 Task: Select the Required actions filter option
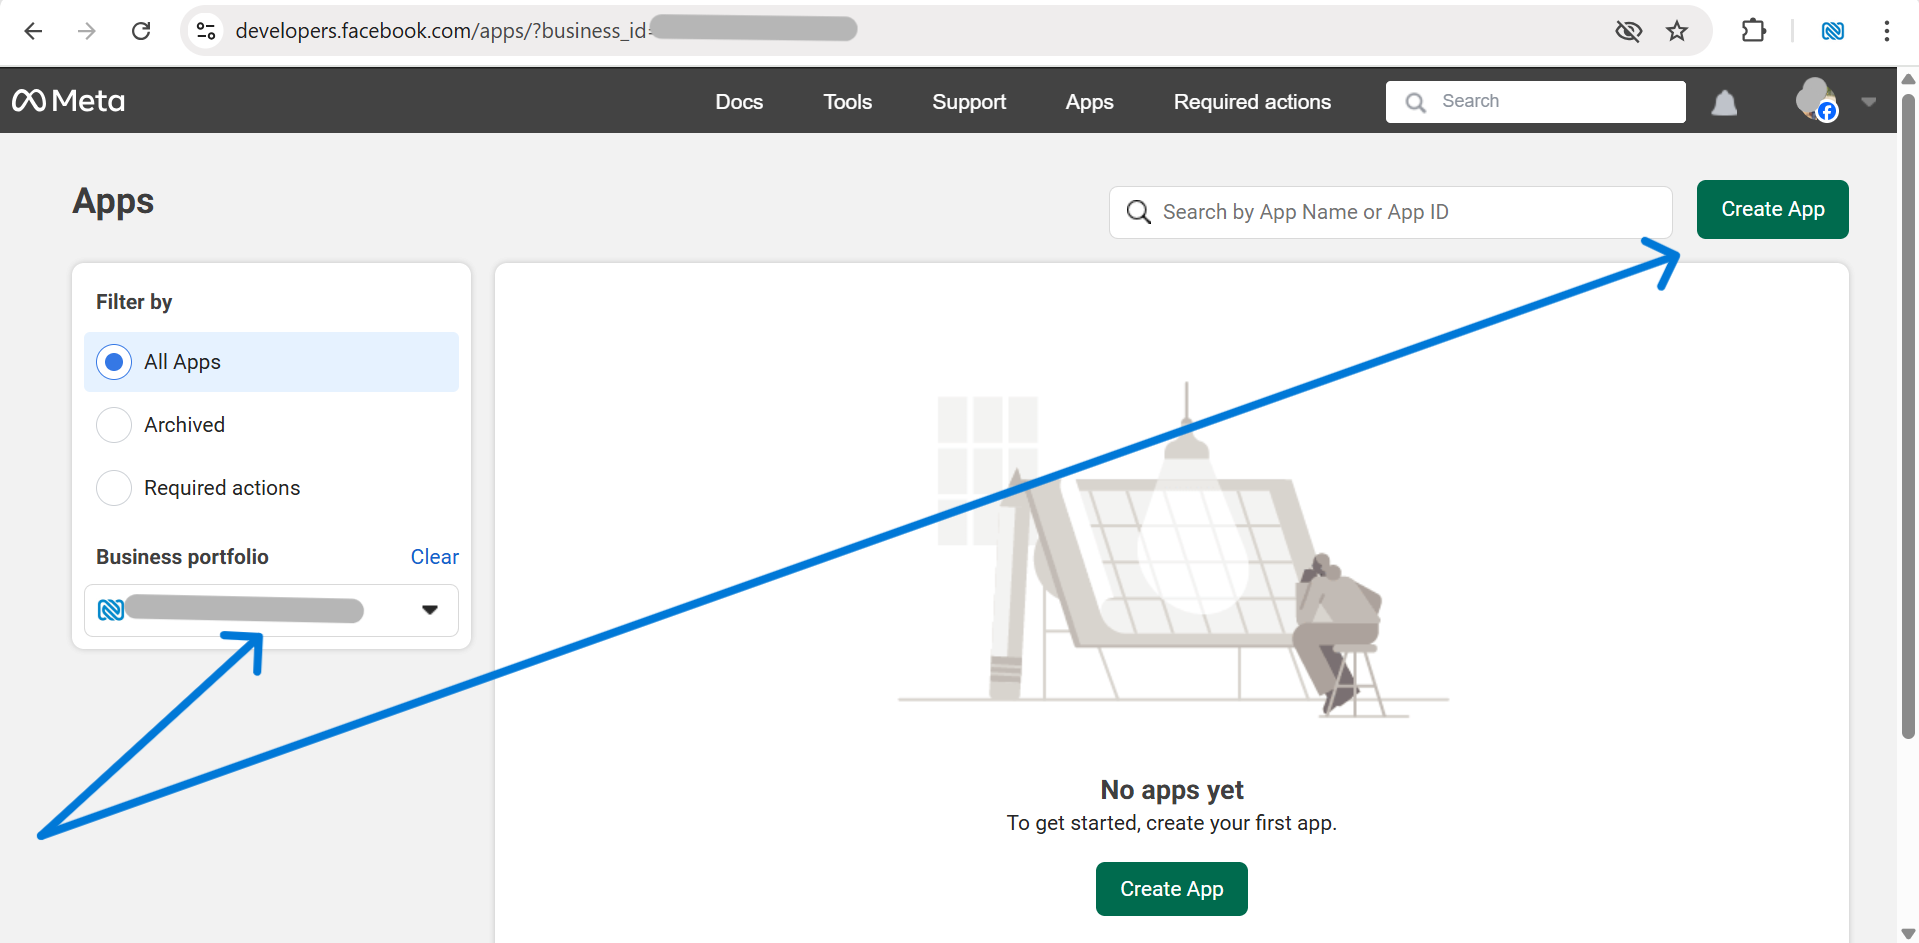tap(113, 487)
